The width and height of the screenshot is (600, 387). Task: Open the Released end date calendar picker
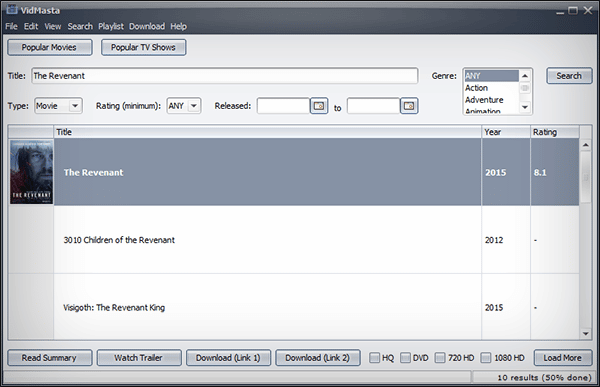[x=409, y=106]
